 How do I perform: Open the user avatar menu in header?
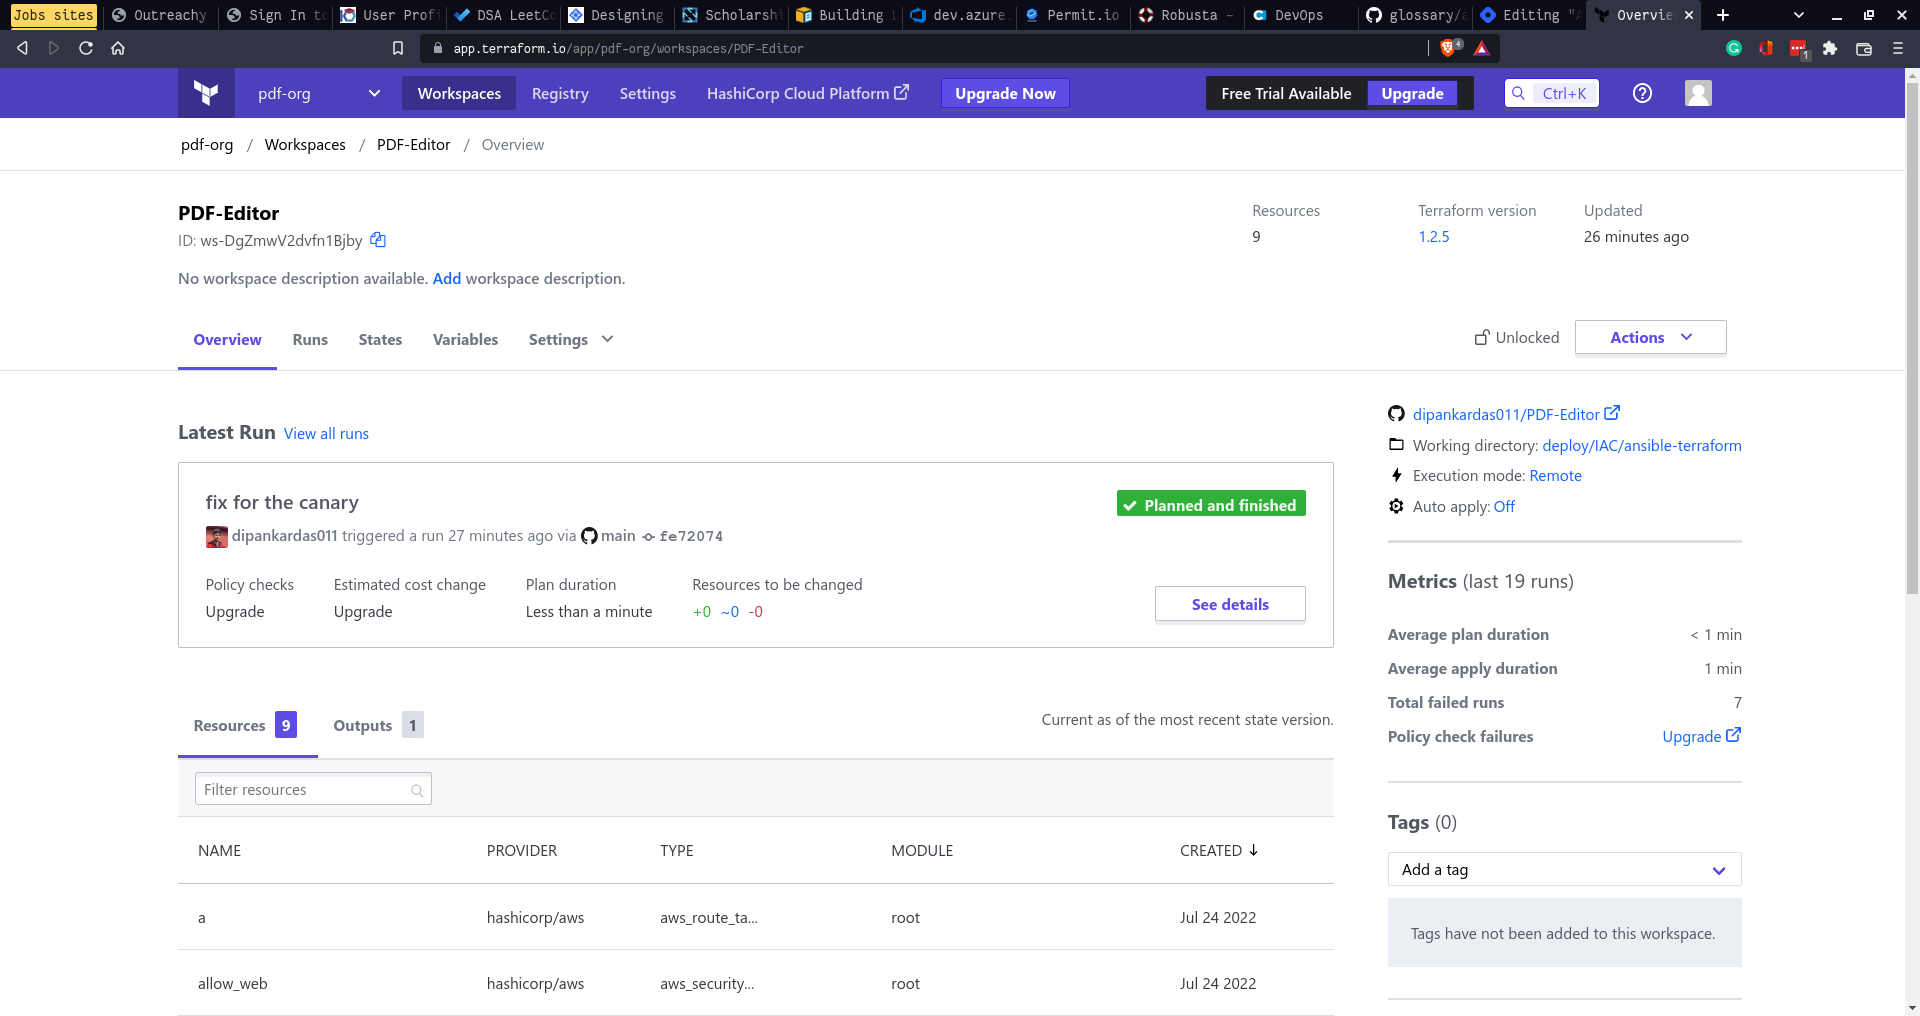point(1698,93)
